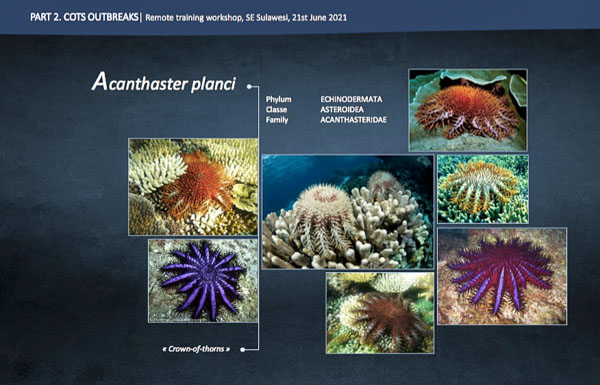Open the bottom brown starfish photo
Image resolution: width=600 pixels, height=385 pixels.
[380, 313]
